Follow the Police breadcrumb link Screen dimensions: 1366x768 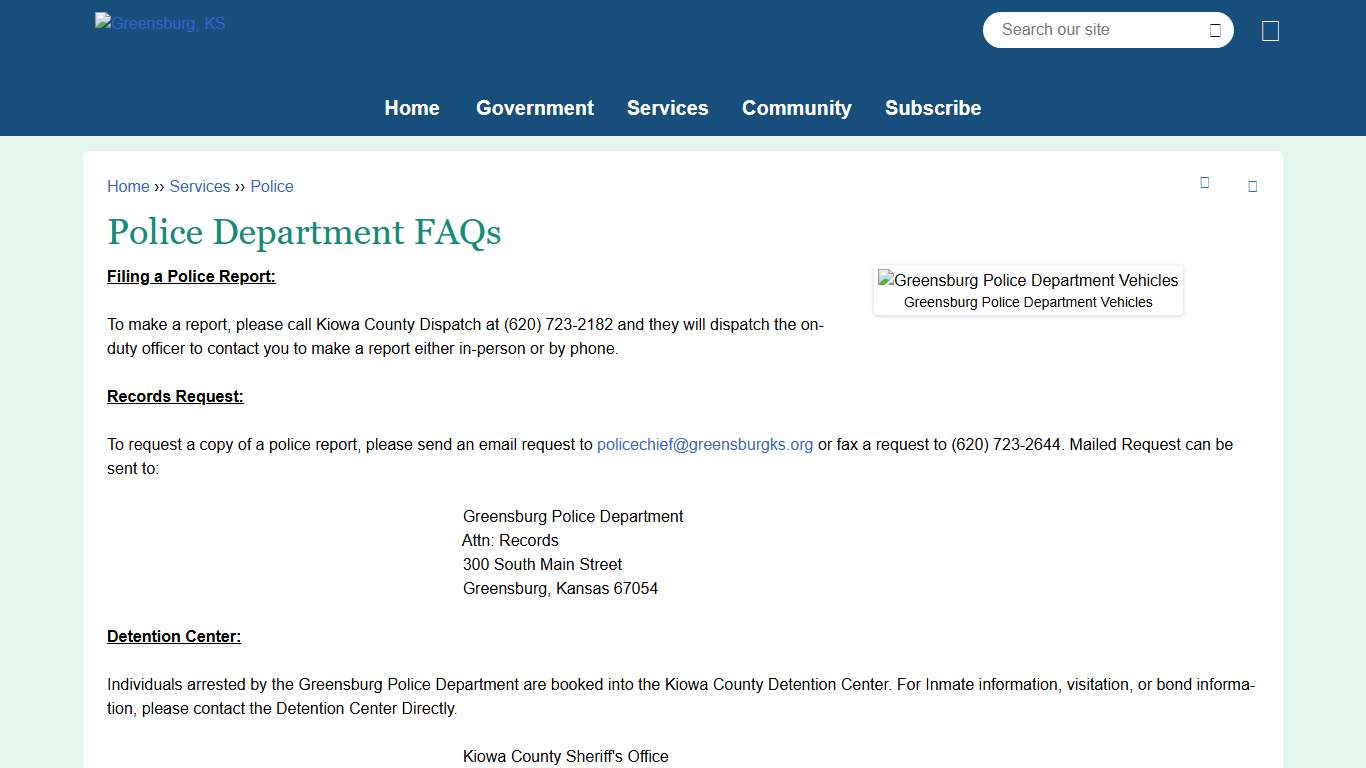(x=271, y=186)
